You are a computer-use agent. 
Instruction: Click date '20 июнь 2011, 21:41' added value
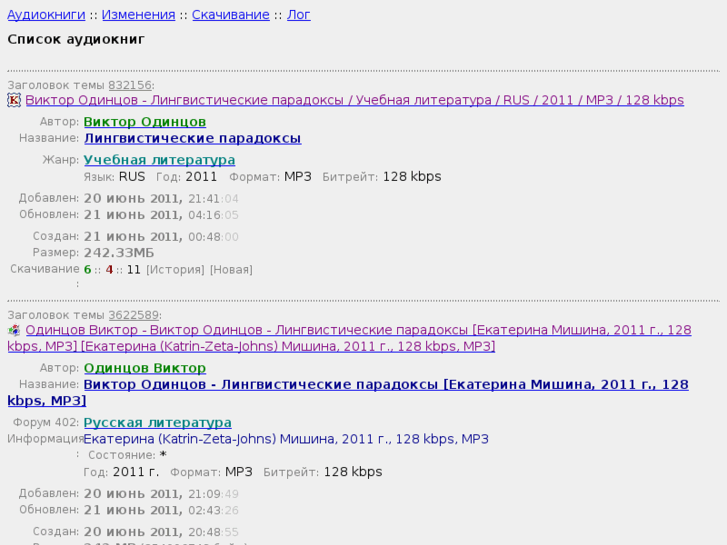point(161,199)
